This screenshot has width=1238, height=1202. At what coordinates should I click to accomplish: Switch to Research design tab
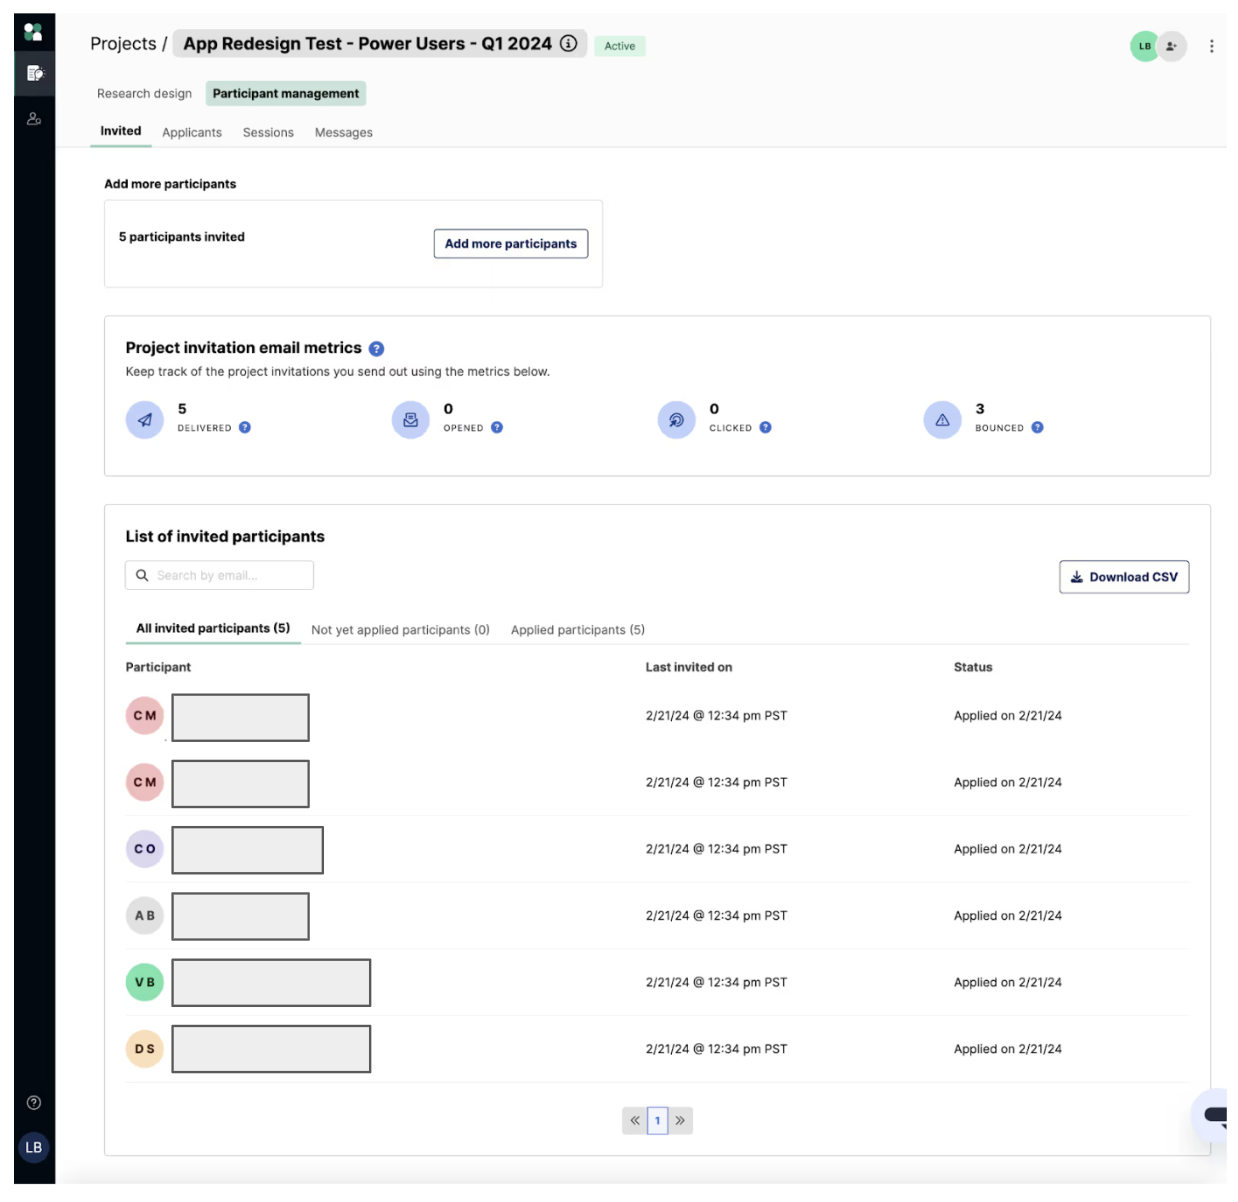144,94
